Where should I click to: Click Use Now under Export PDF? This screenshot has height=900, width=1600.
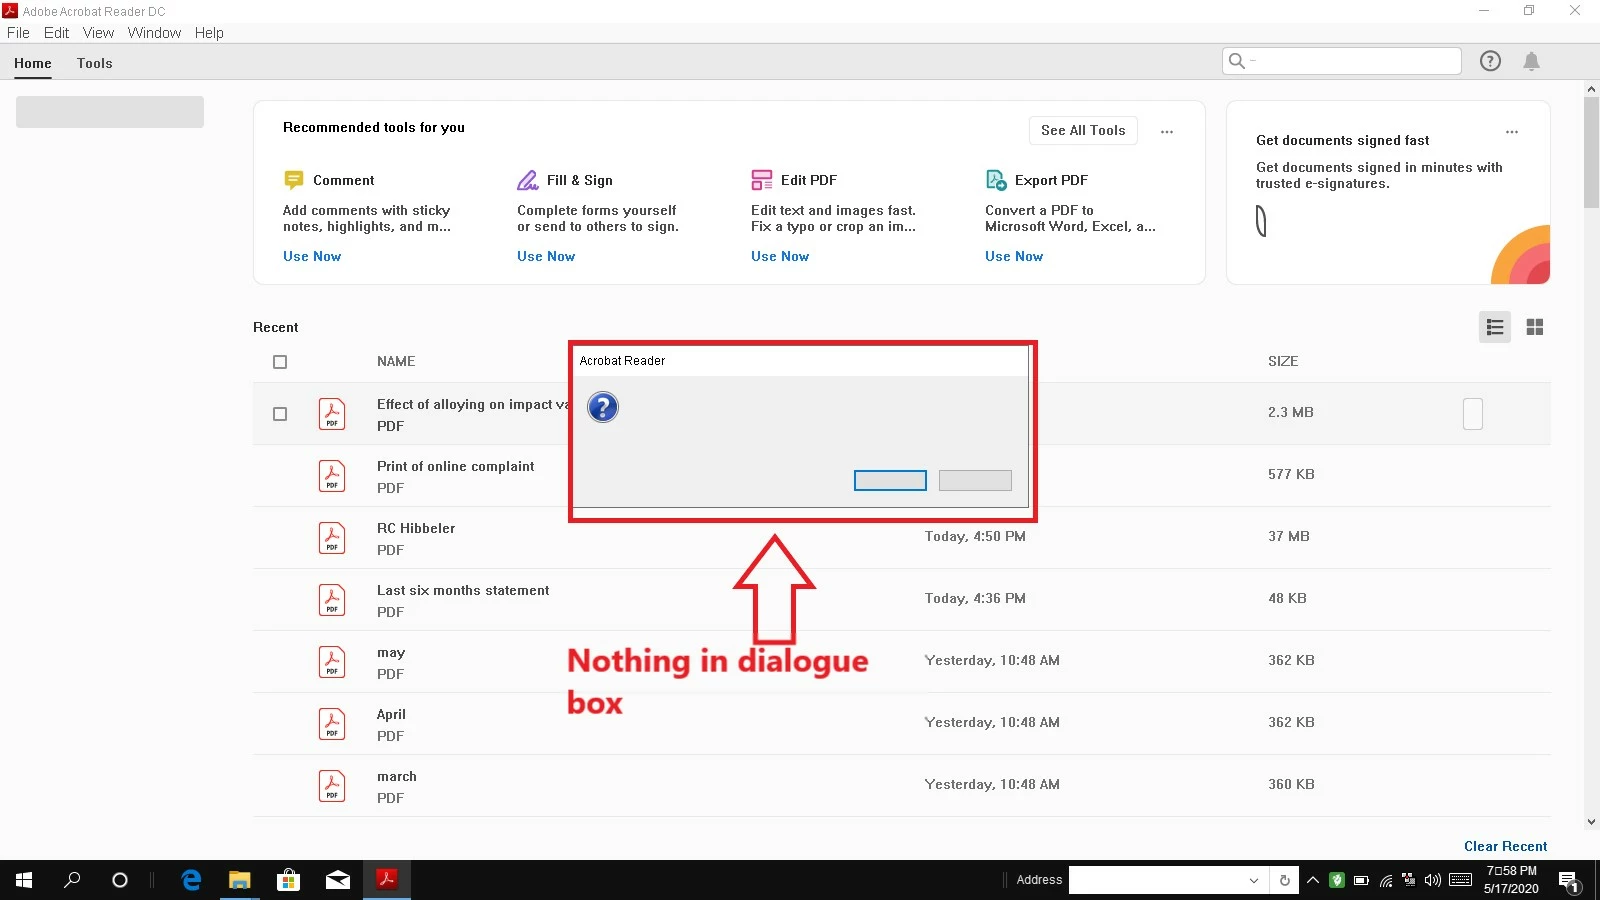pos(1014,256)
